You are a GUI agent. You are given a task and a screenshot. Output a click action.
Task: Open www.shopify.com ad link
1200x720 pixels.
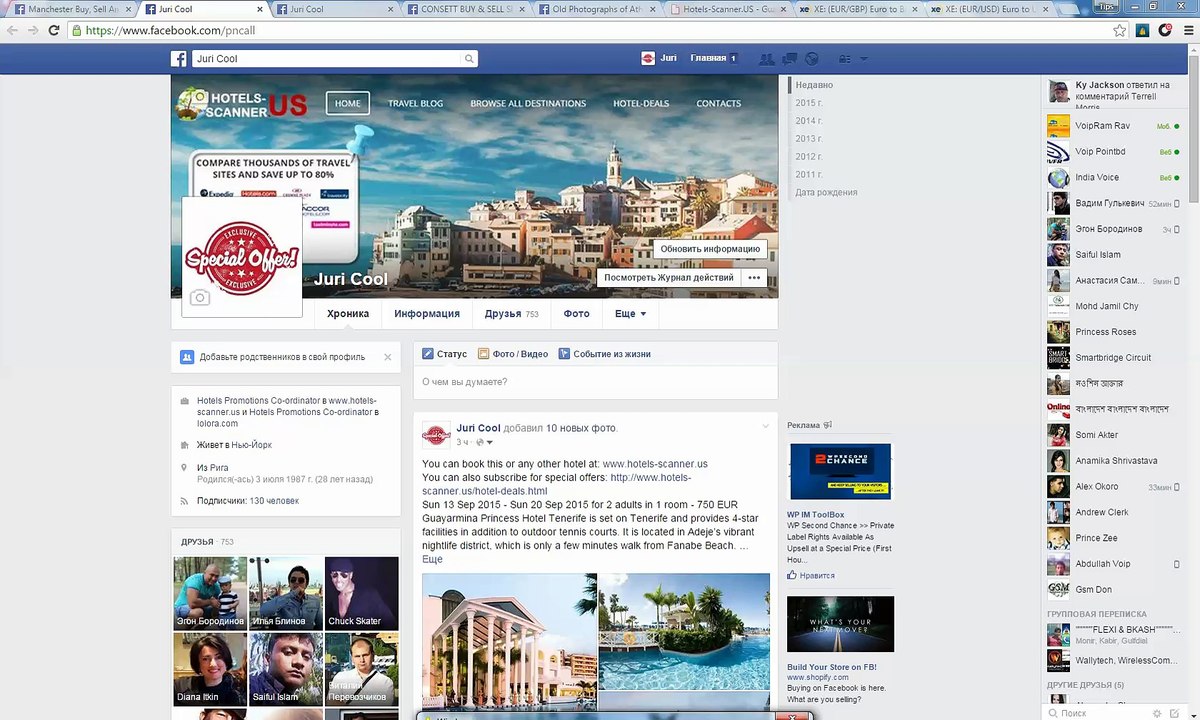pos(817,678)
